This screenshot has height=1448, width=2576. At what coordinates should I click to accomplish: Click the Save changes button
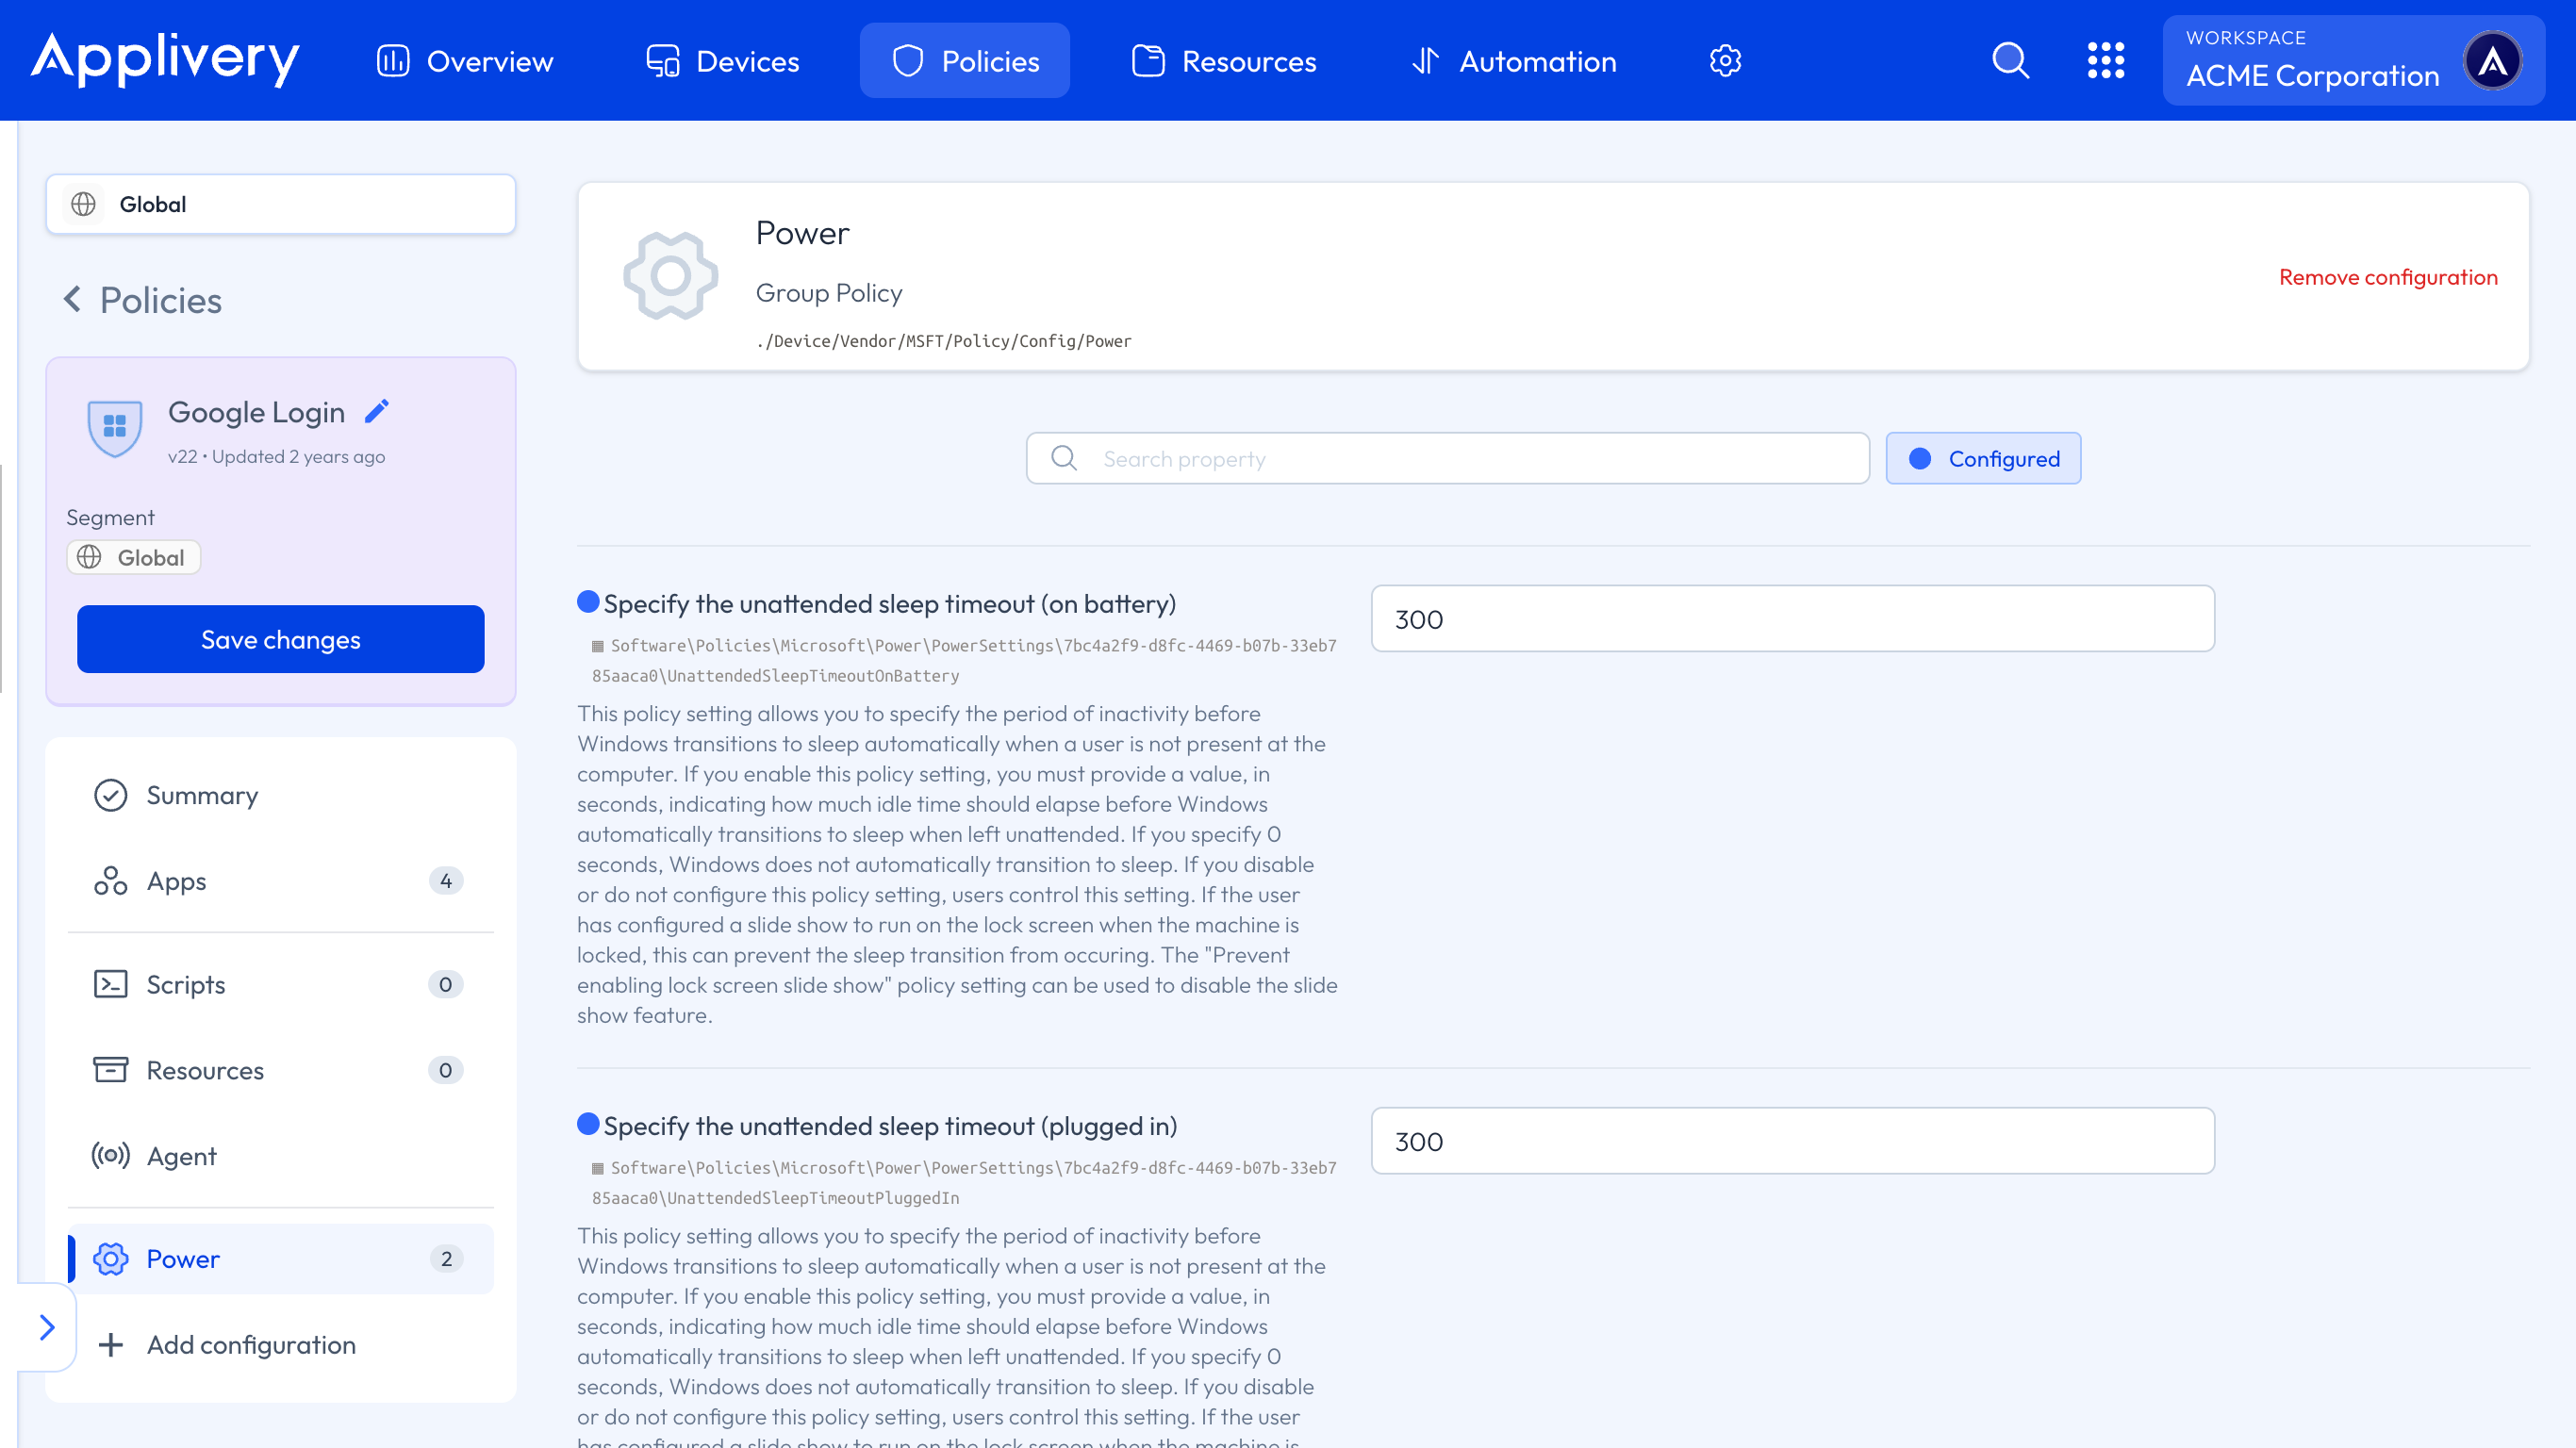(x=280, y=639)
